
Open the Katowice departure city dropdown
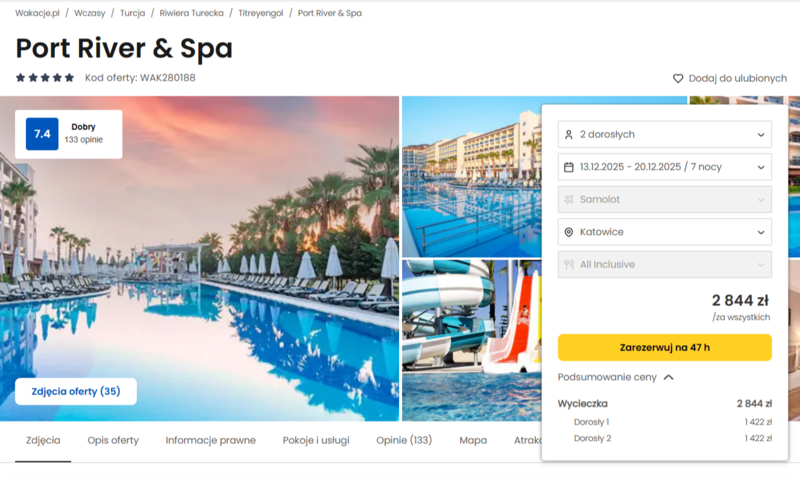point(664,232)
